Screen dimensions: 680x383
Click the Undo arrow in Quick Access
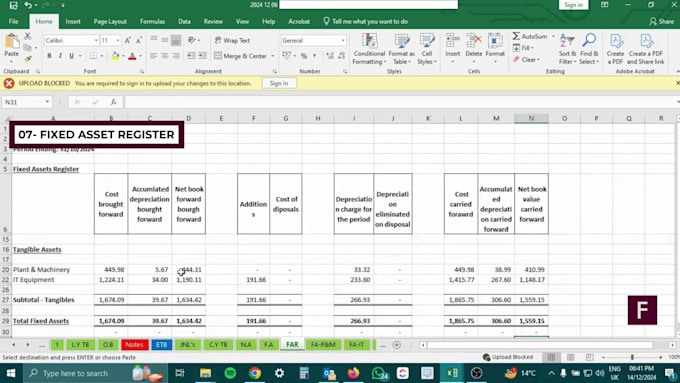coord(28,5)
